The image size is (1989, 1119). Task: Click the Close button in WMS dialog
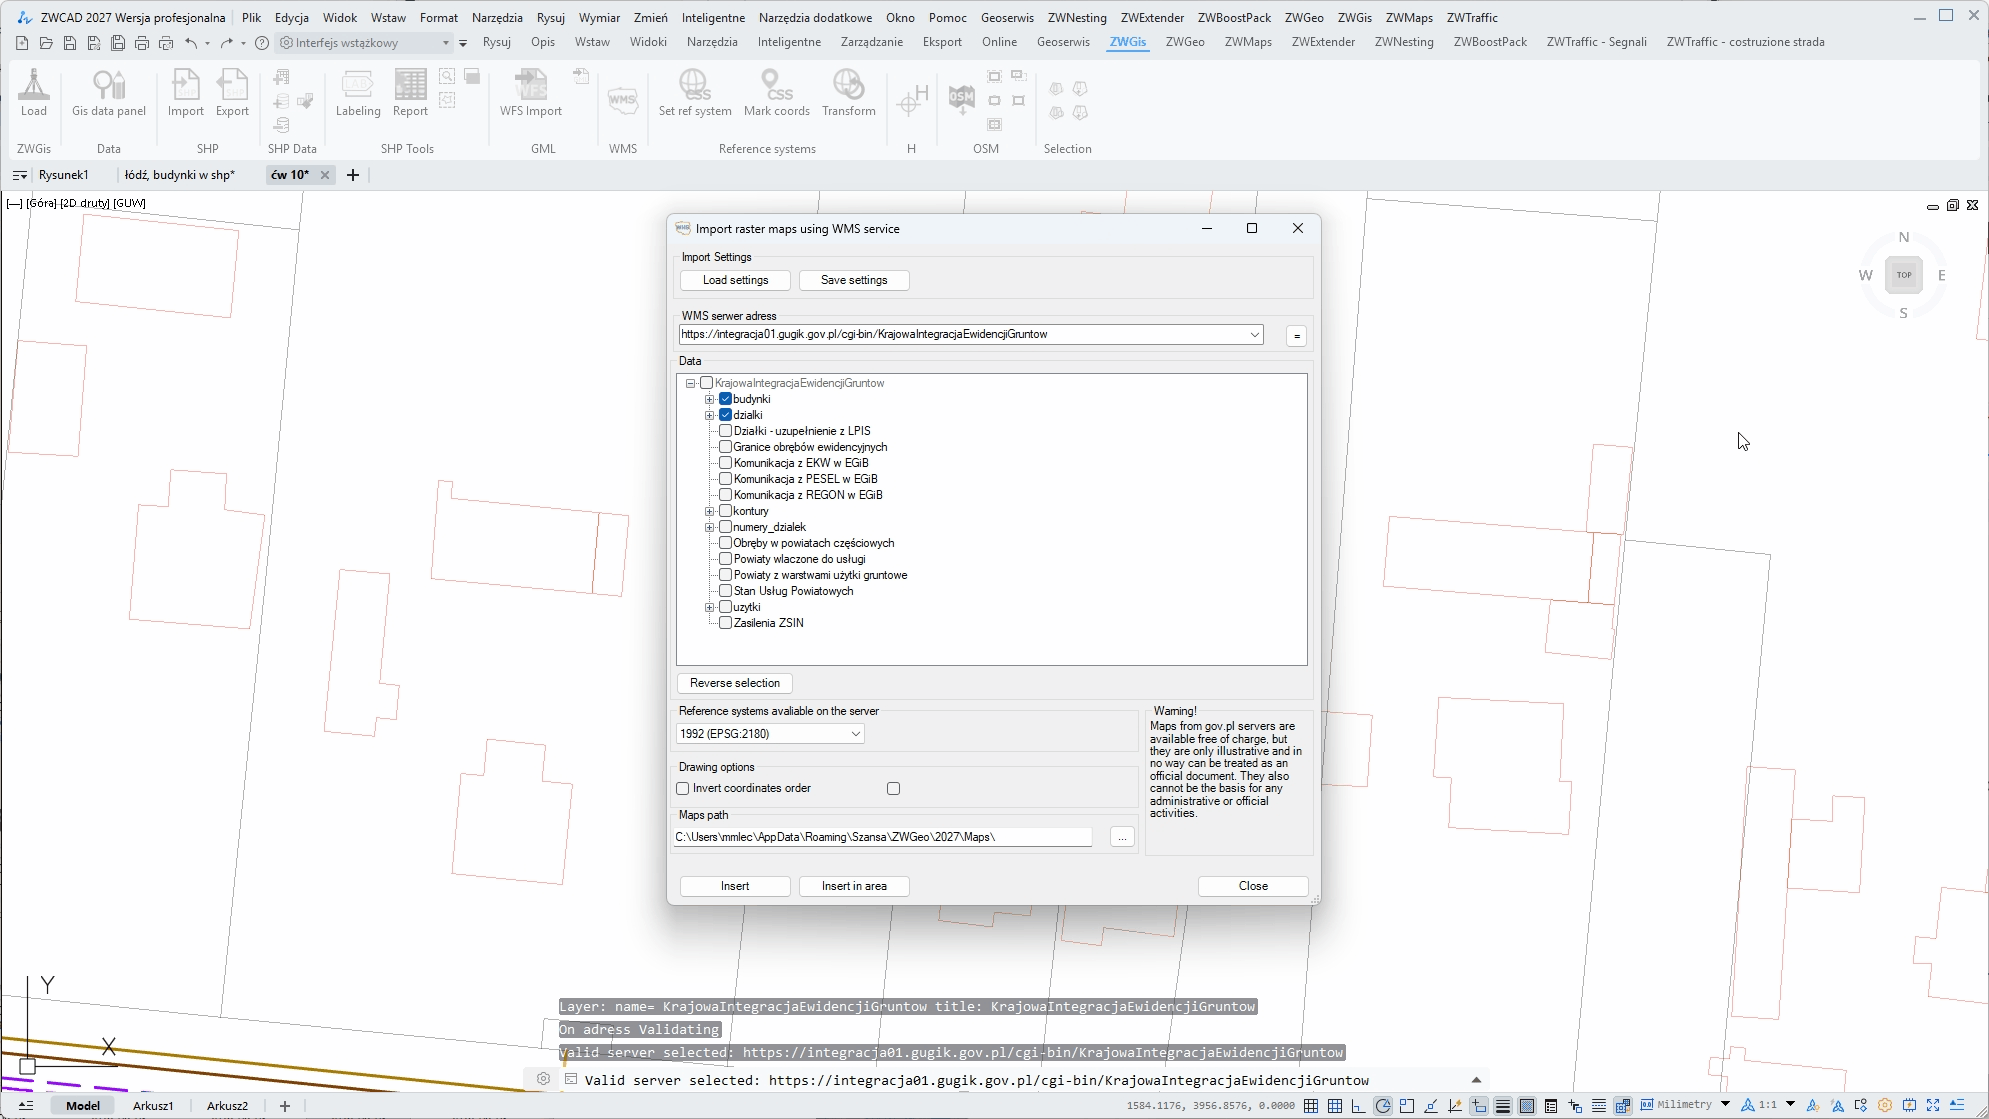point(1253,886)
